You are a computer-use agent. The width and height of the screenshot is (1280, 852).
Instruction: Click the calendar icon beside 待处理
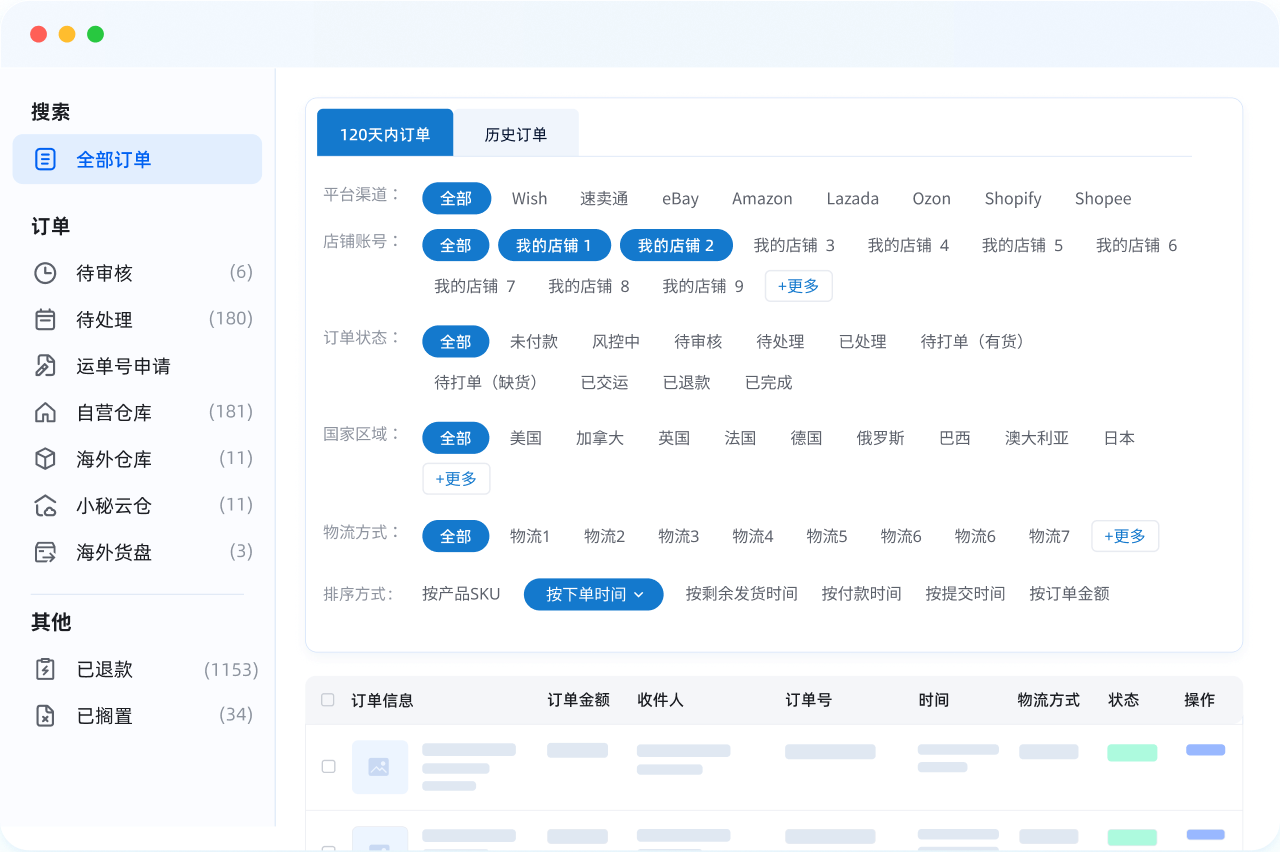tap(45, 320)
